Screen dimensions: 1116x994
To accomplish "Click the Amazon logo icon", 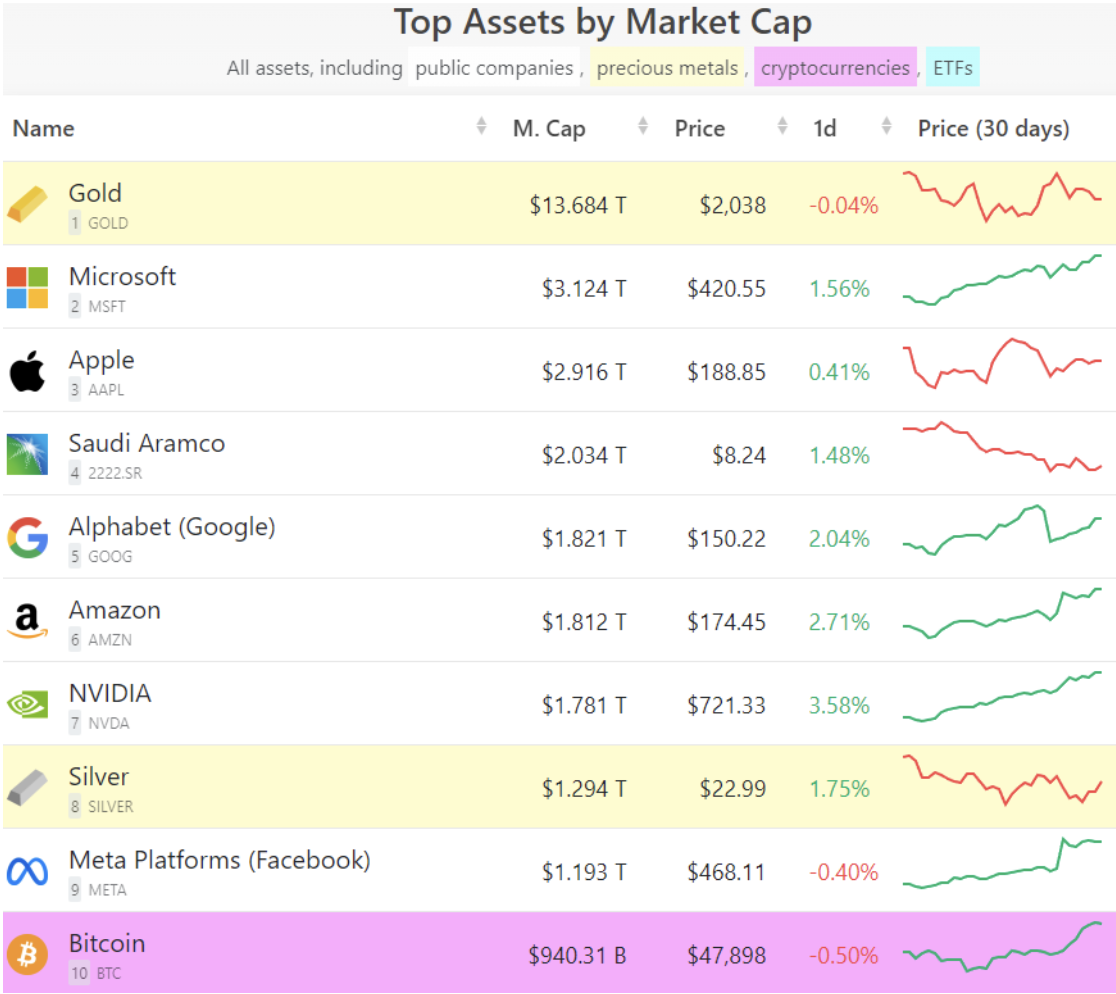I will tap(28, 621).
